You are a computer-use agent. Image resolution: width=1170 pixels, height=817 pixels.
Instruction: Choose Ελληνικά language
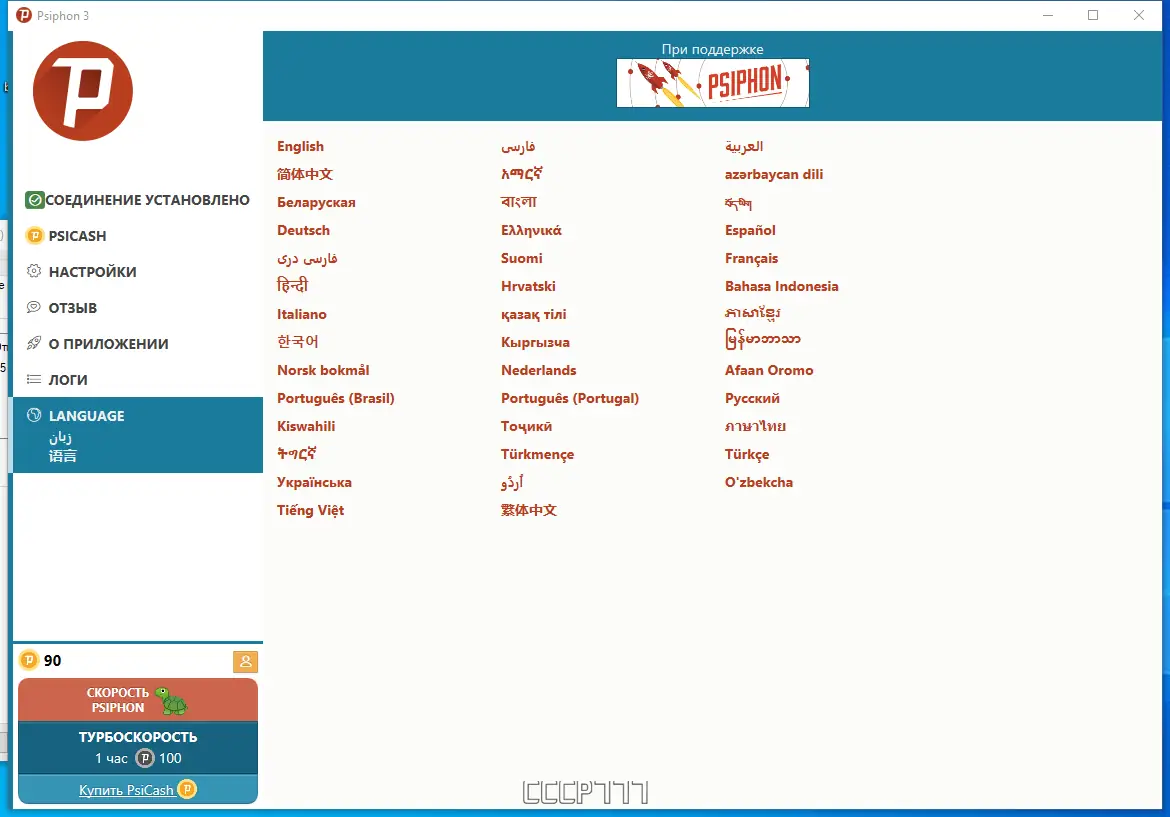[x=531, y=230]
